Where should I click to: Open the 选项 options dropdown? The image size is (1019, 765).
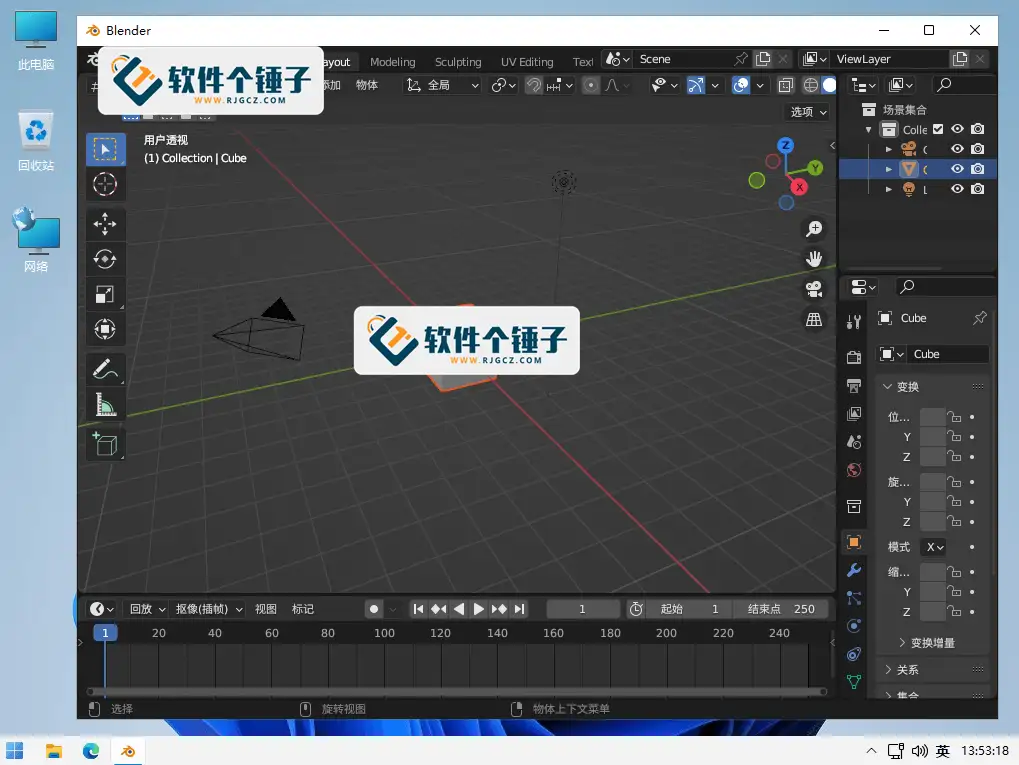point(808,112)
